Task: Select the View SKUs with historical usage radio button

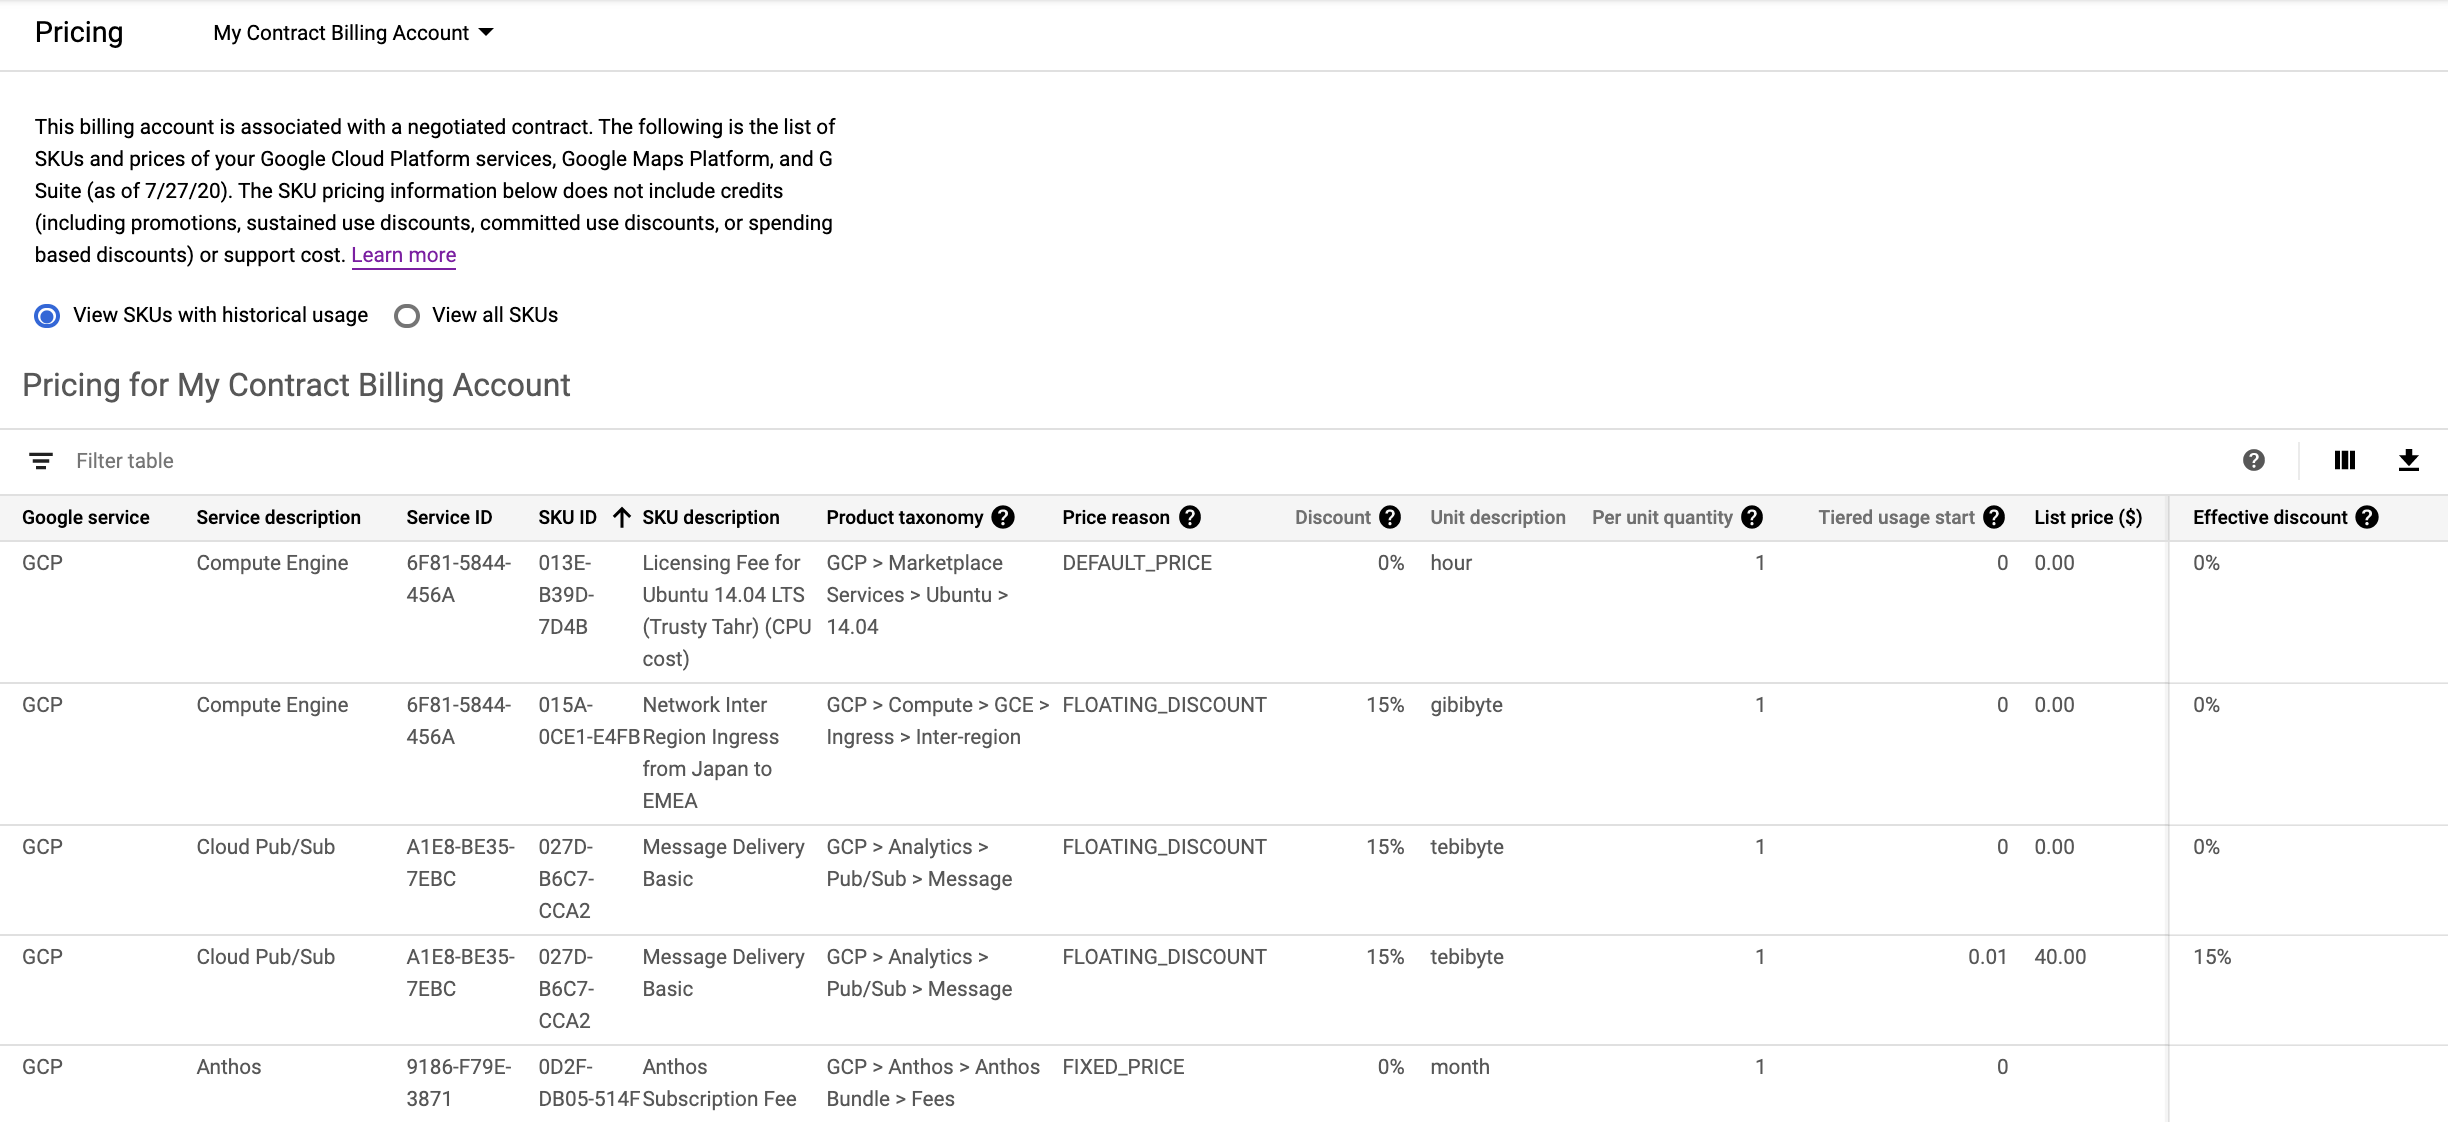Action: click(47, 314)
